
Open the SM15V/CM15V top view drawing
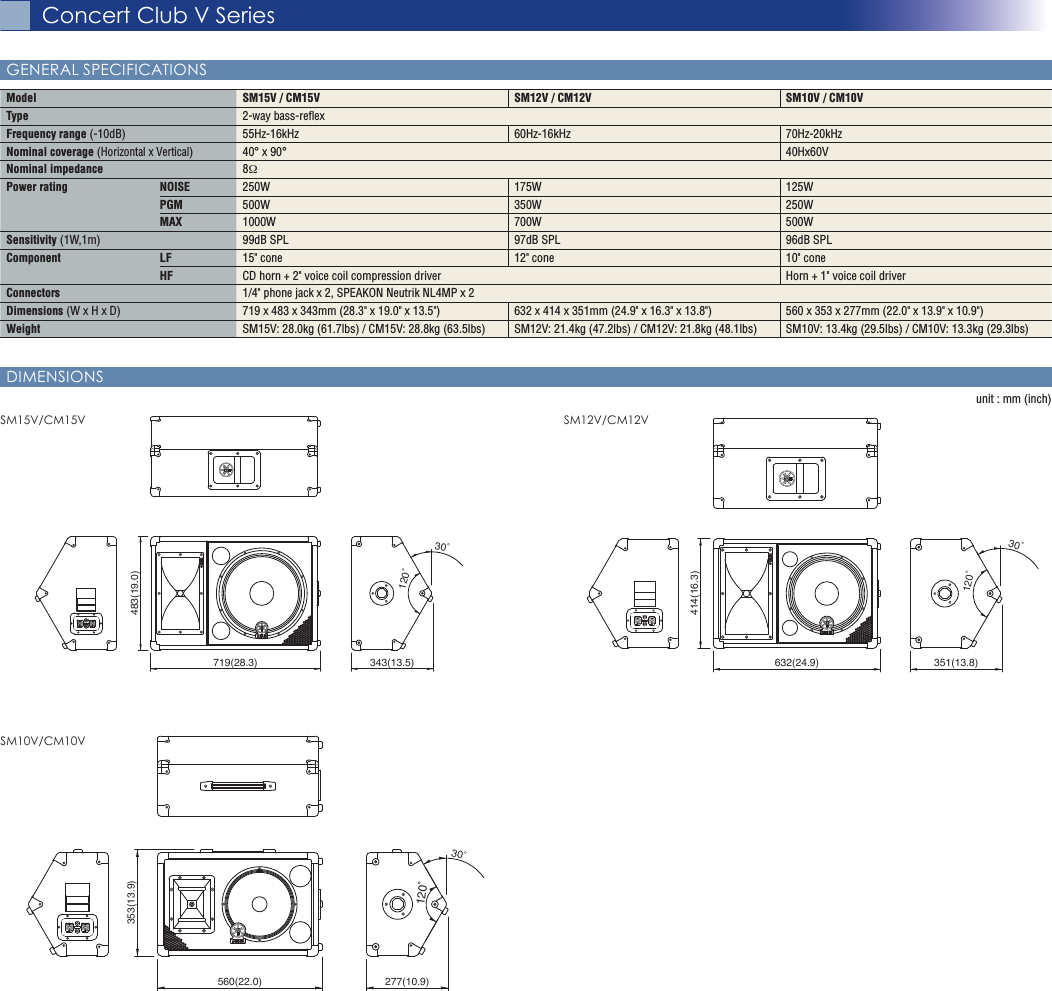click(235, 456)
